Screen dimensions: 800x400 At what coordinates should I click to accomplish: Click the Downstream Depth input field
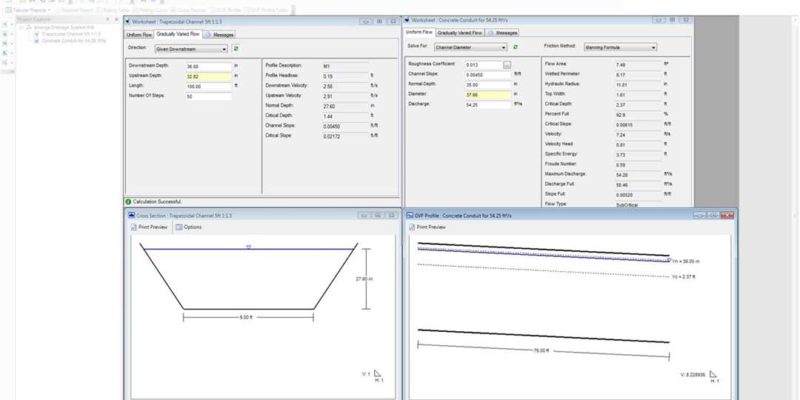[x=206, y=65]
